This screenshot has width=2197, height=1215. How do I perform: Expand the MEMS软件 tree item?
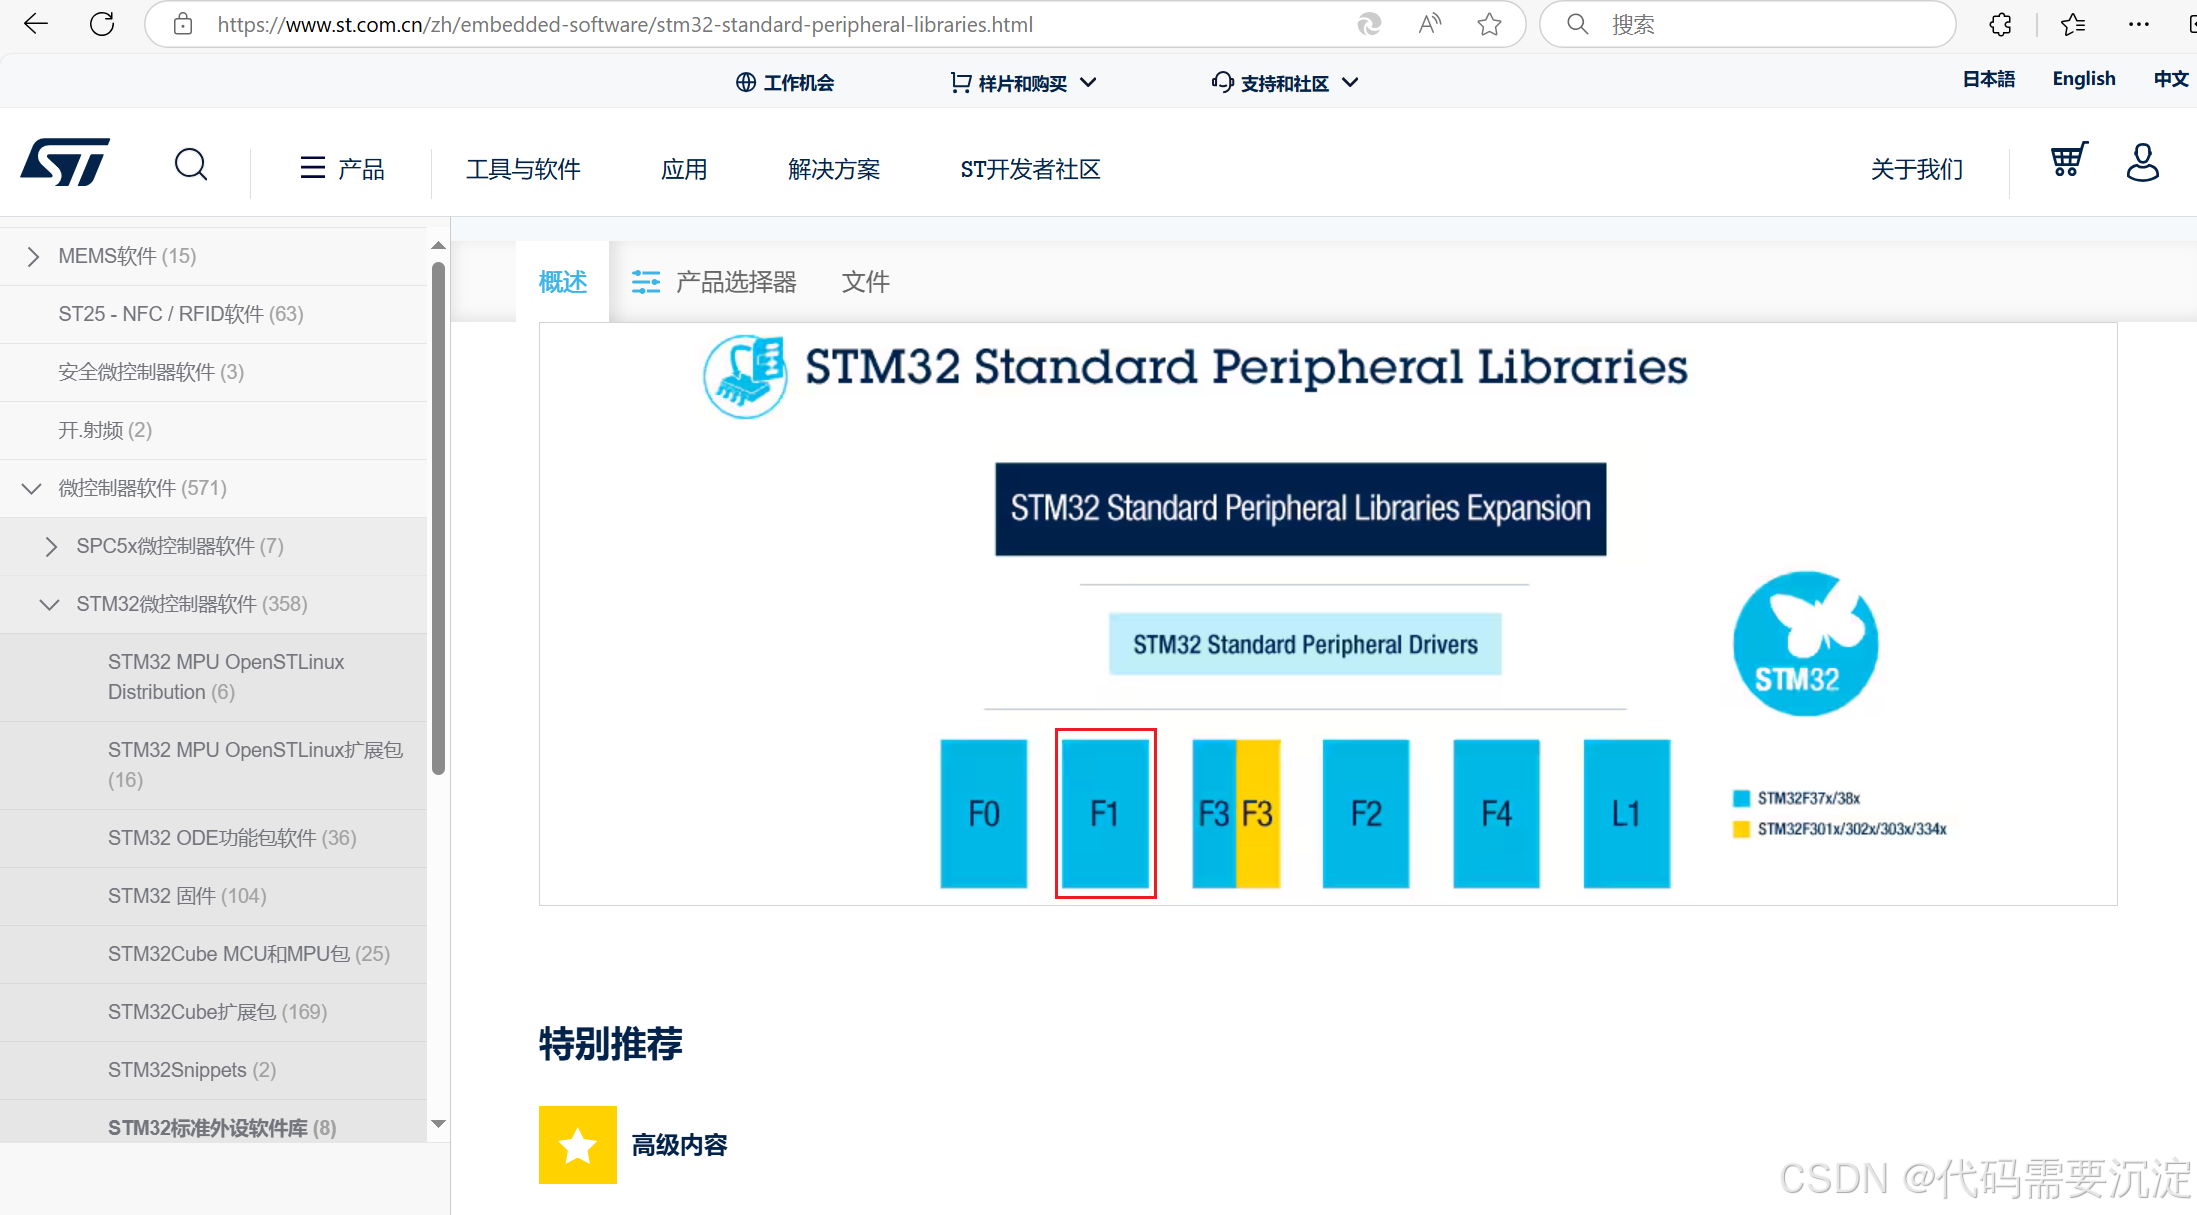(33, 257)
